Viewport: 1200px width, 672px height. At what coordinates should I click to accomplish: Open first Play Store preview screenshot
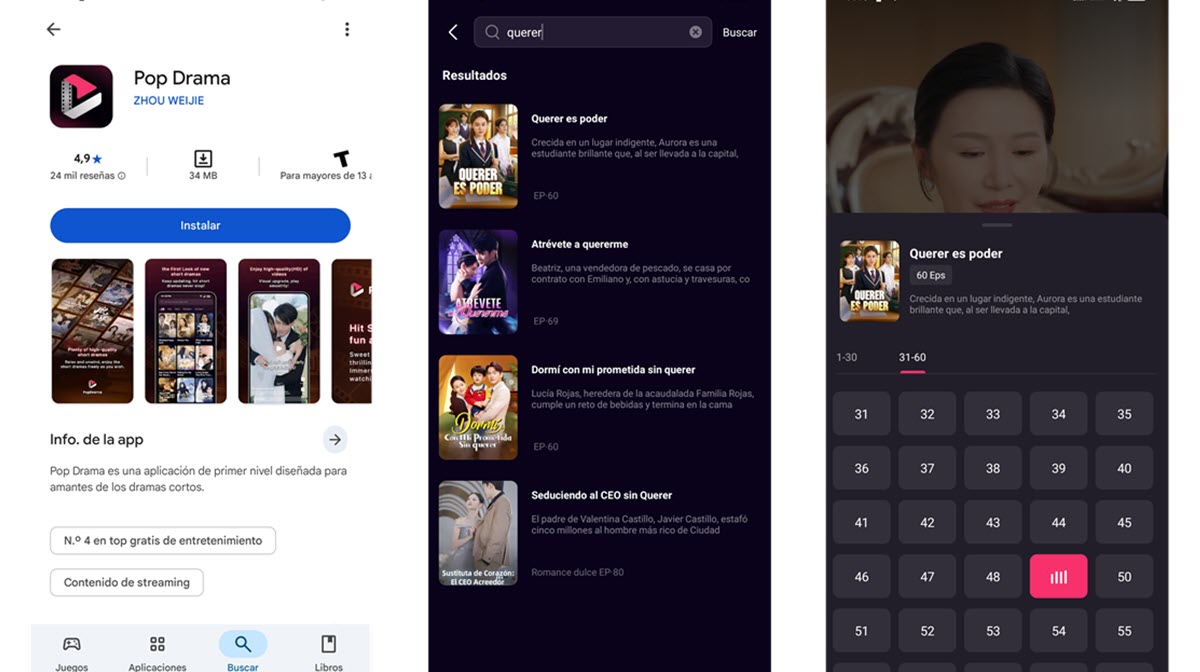(x=92, y=331)
